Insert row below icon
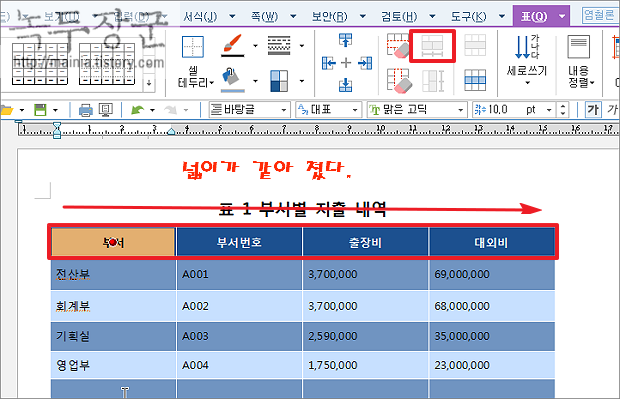The image size is (620, 399). pyautogui.click(x=346, y=85)
